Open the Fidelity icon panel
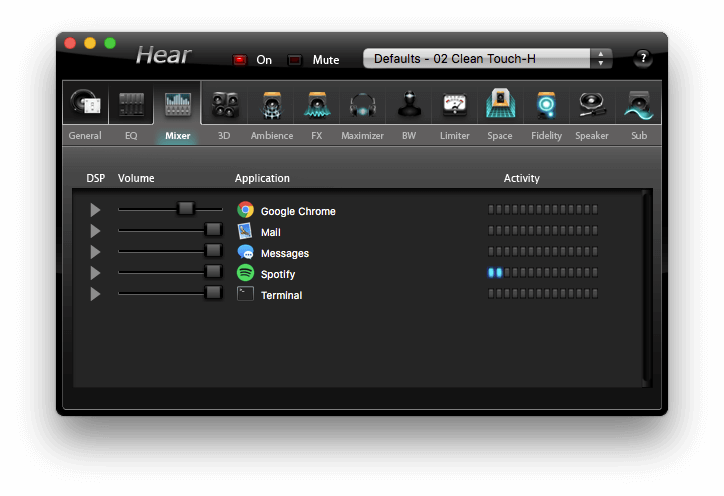This screenshot has height=496, width=724. 546,105
